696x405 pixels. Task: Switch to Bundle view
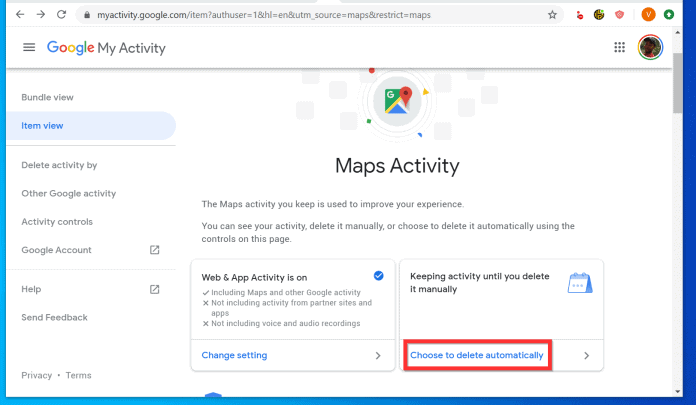pyautogui.click(x=47, y=97)
